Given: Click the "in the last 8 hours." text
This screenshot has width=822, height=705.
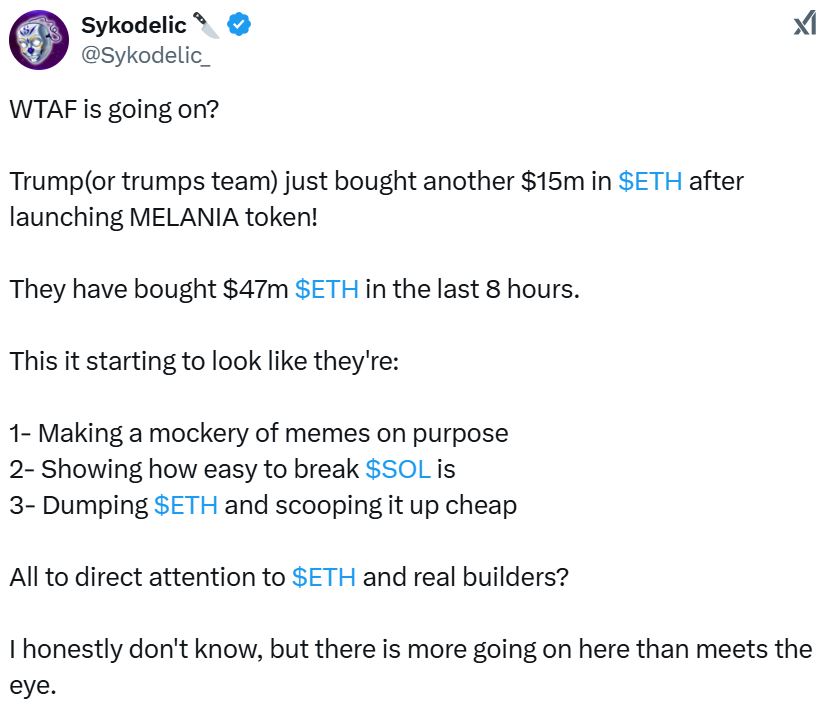Looking at the screenshot, I should pyautogui.click(x=471, y=289).
